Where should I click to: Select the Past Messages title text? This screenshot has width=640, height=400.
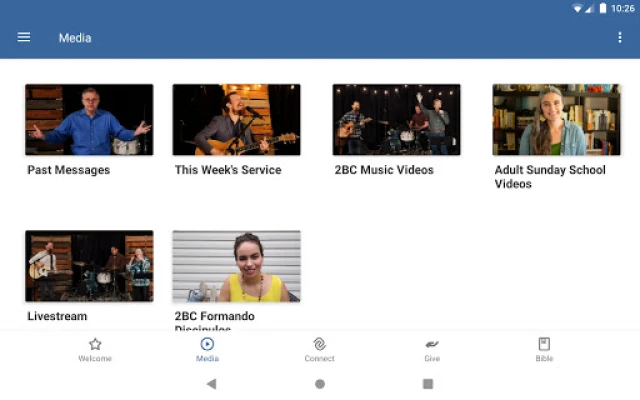(69, 170)
